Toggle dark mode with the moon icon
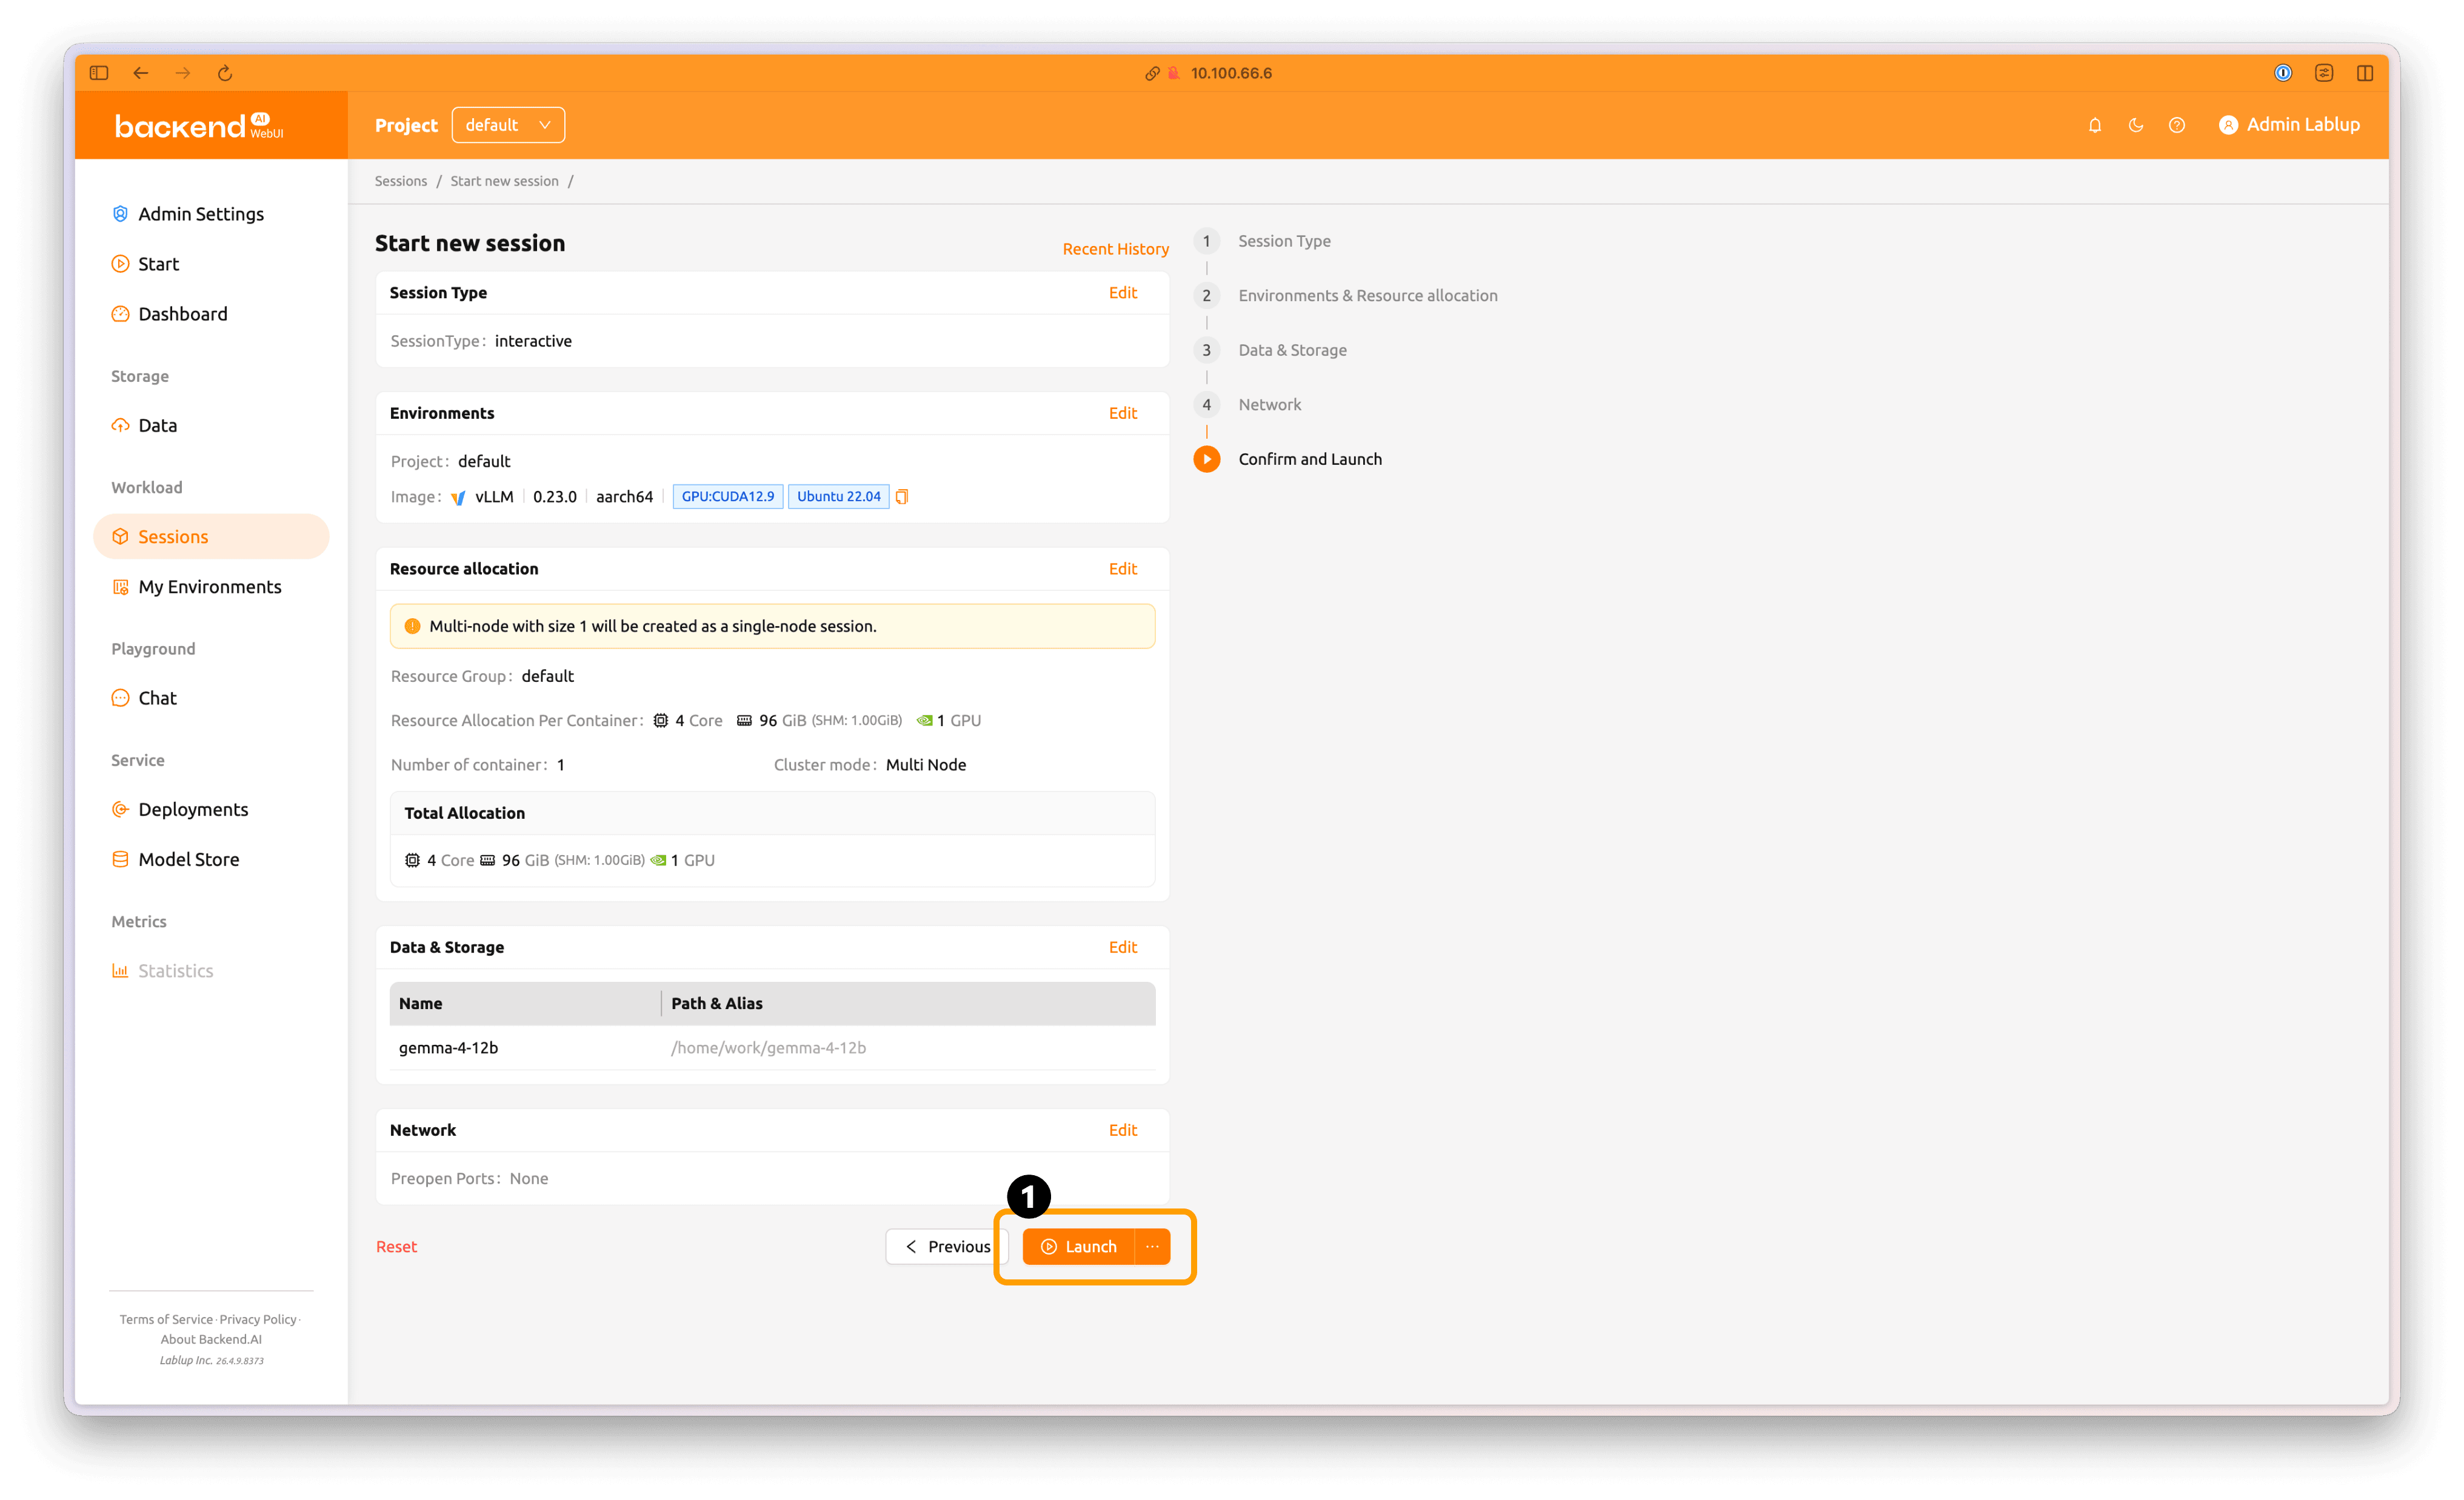The width and height of the screenshot is (2464, 1500). click(2136, 125)
